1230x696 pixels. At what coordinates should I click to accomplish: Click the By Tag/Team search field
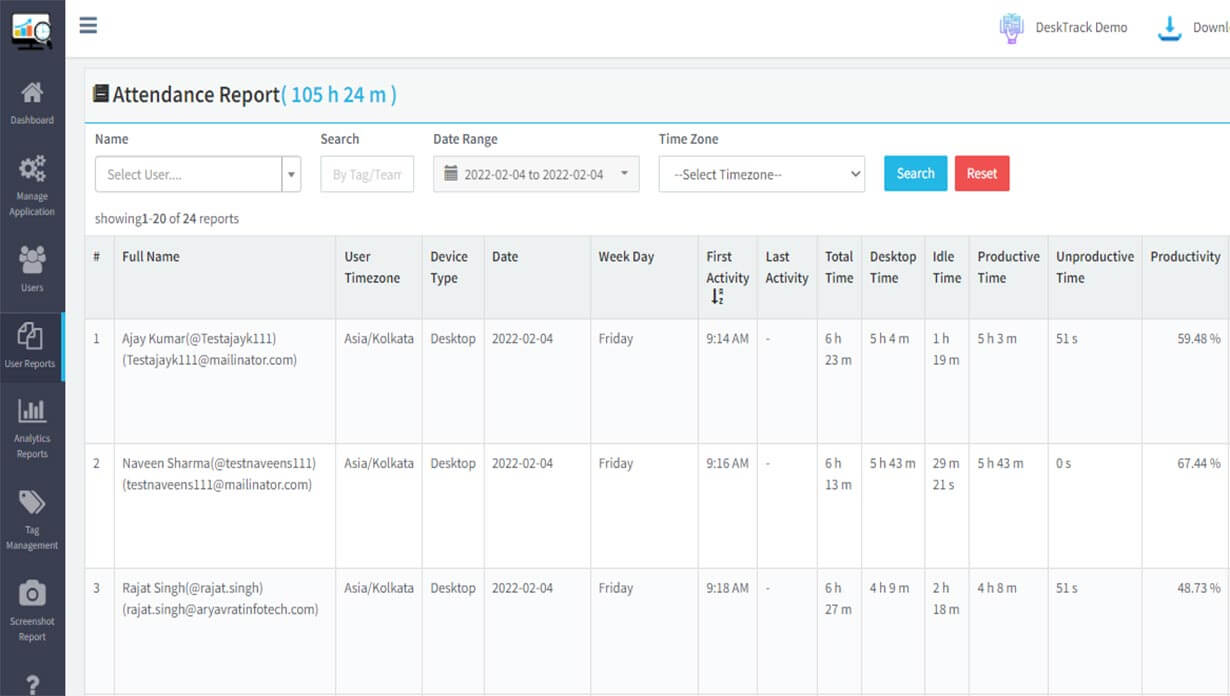[x=367, y=174]
